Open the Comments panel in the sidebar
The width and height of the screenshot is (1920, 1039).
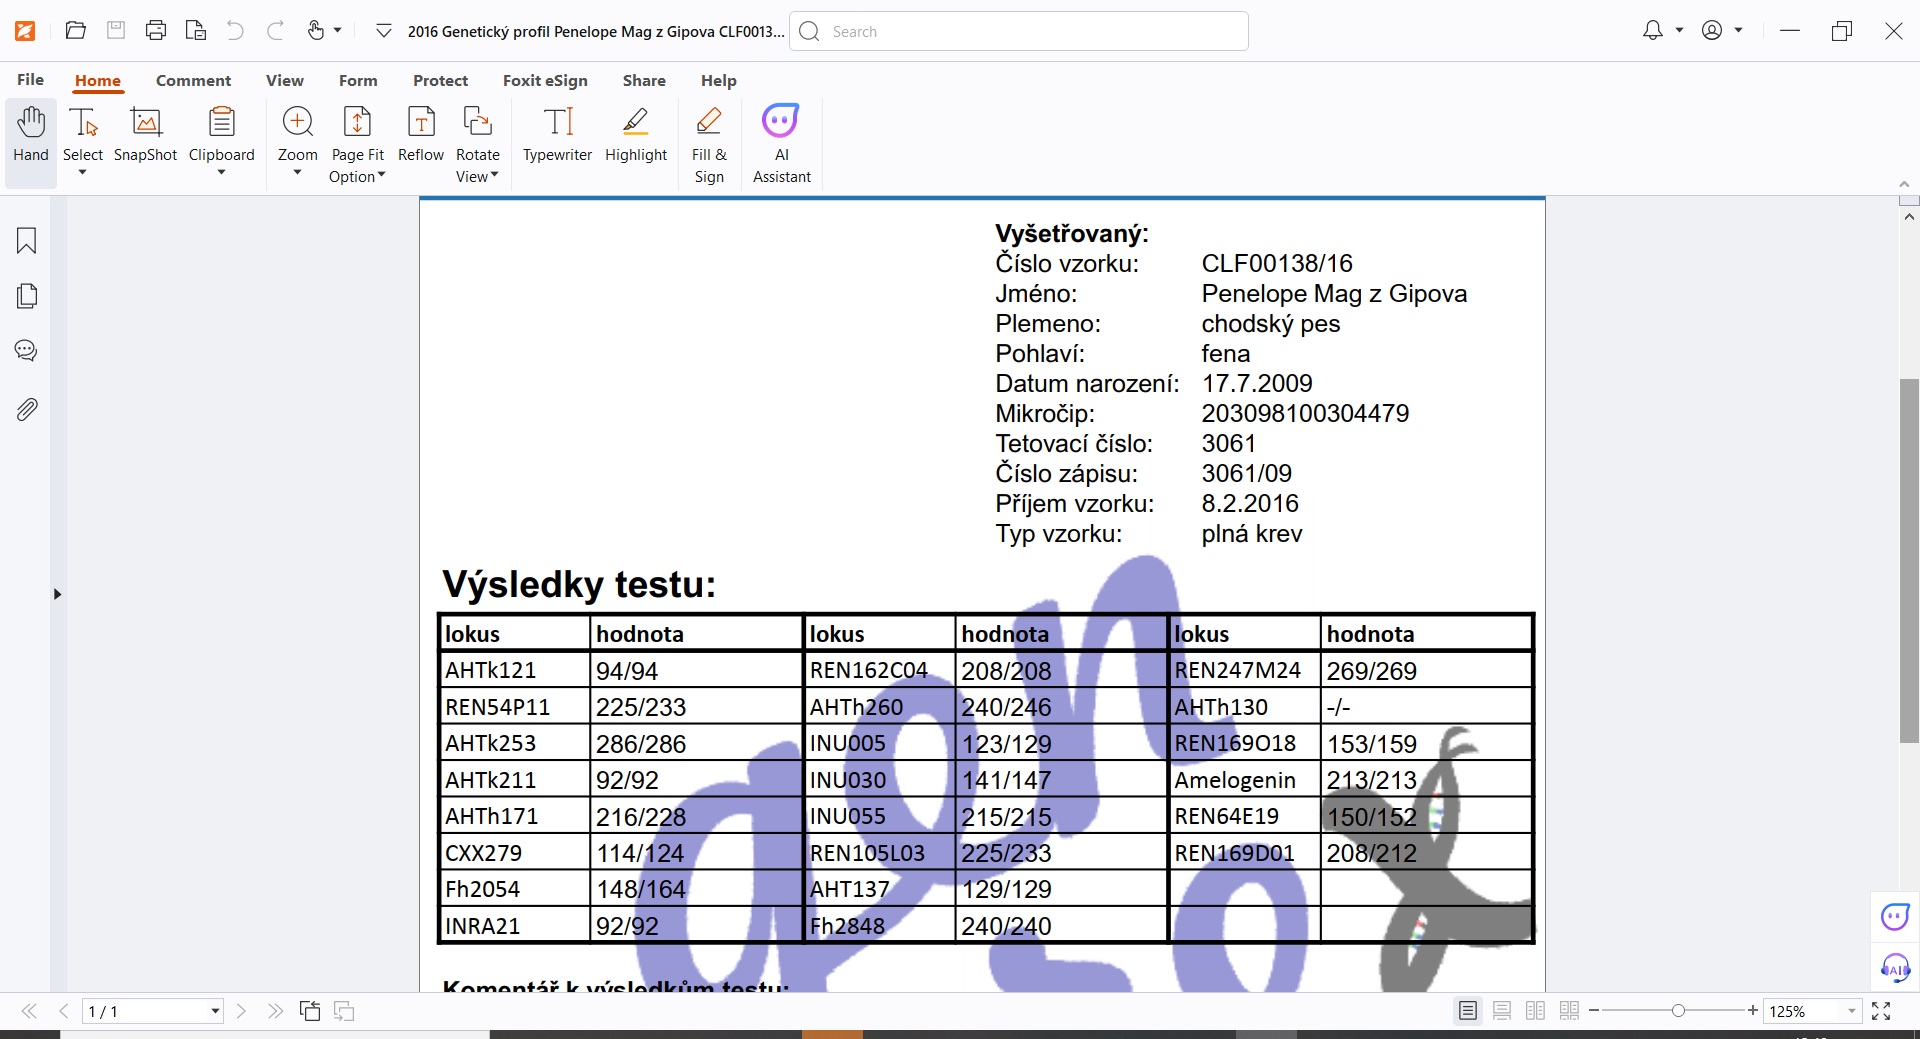(x=27, y=351)
